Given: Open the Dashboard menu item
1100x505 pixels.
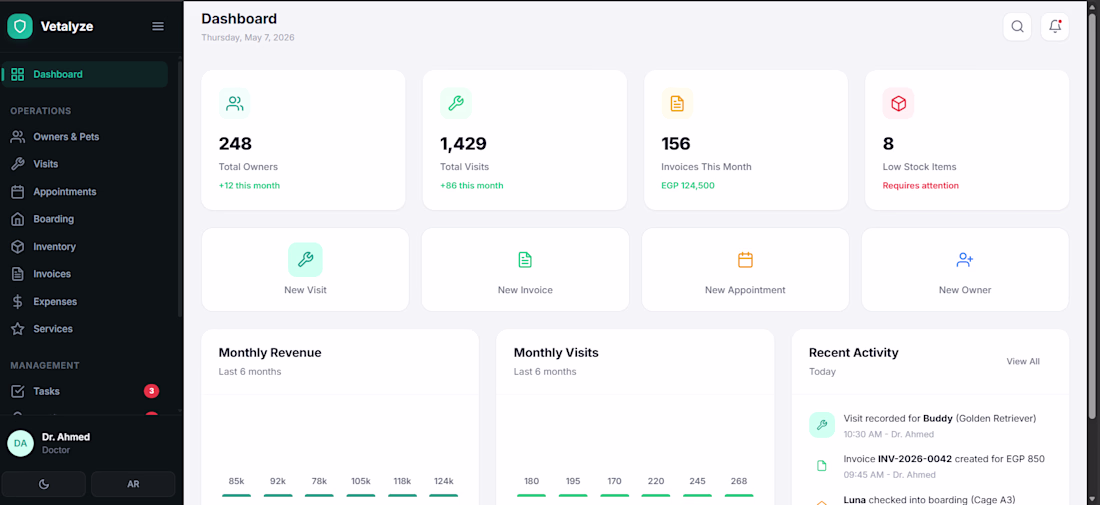Looking at the screenshot, I should (x=85, y=74).
